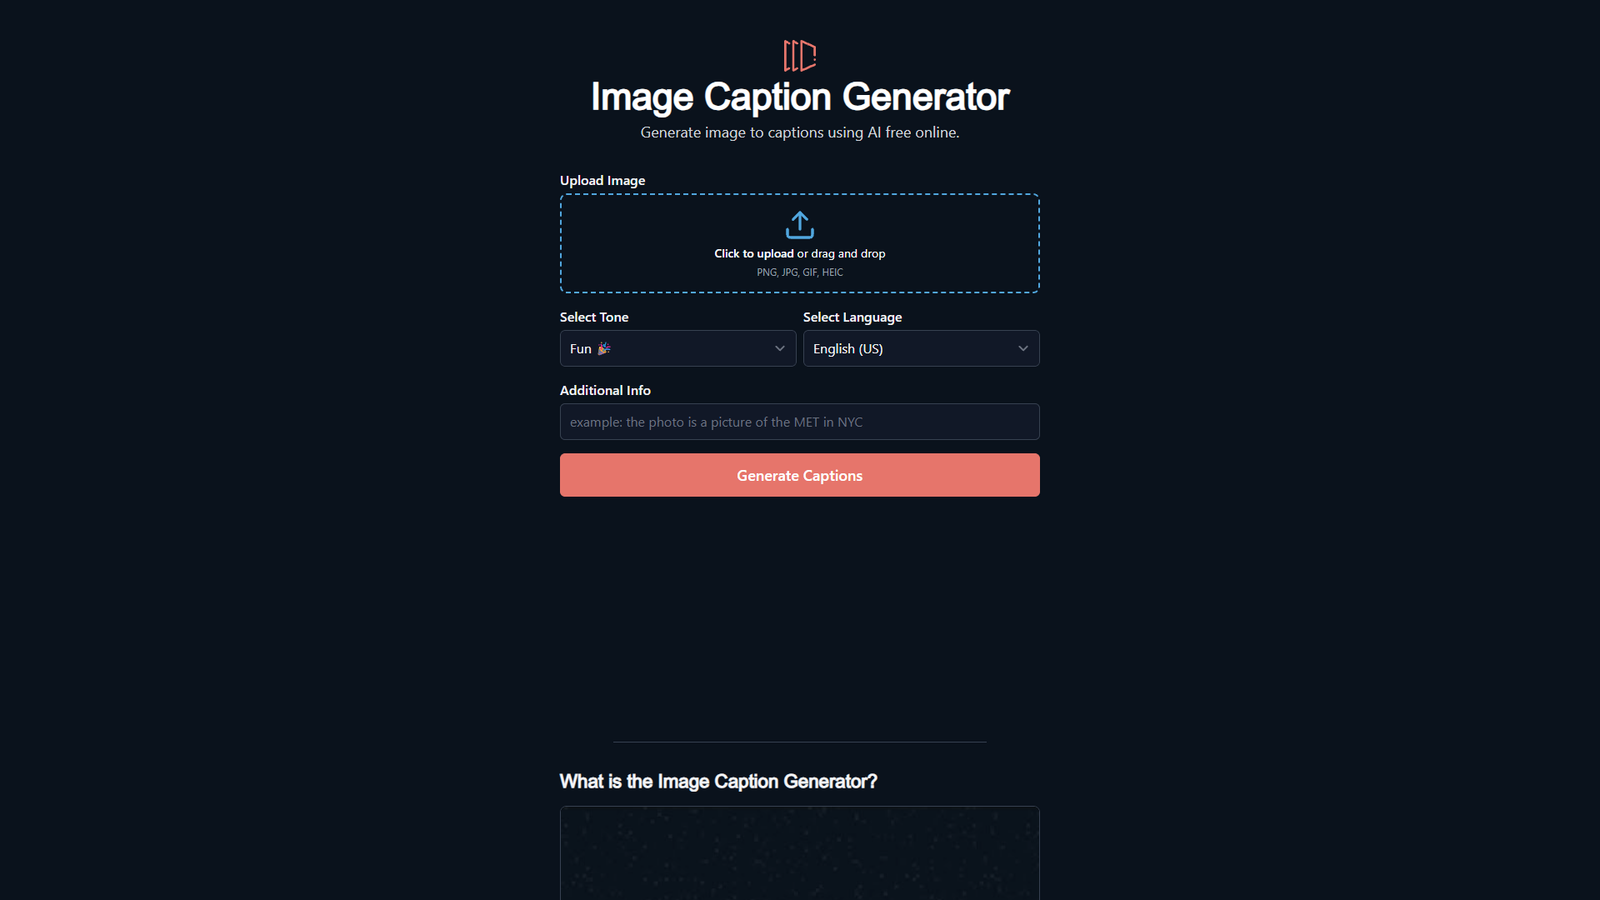The image size is (1600, 900).
Task: Click the 'Click to upload' link text
Action: click(x=753, y=253)
